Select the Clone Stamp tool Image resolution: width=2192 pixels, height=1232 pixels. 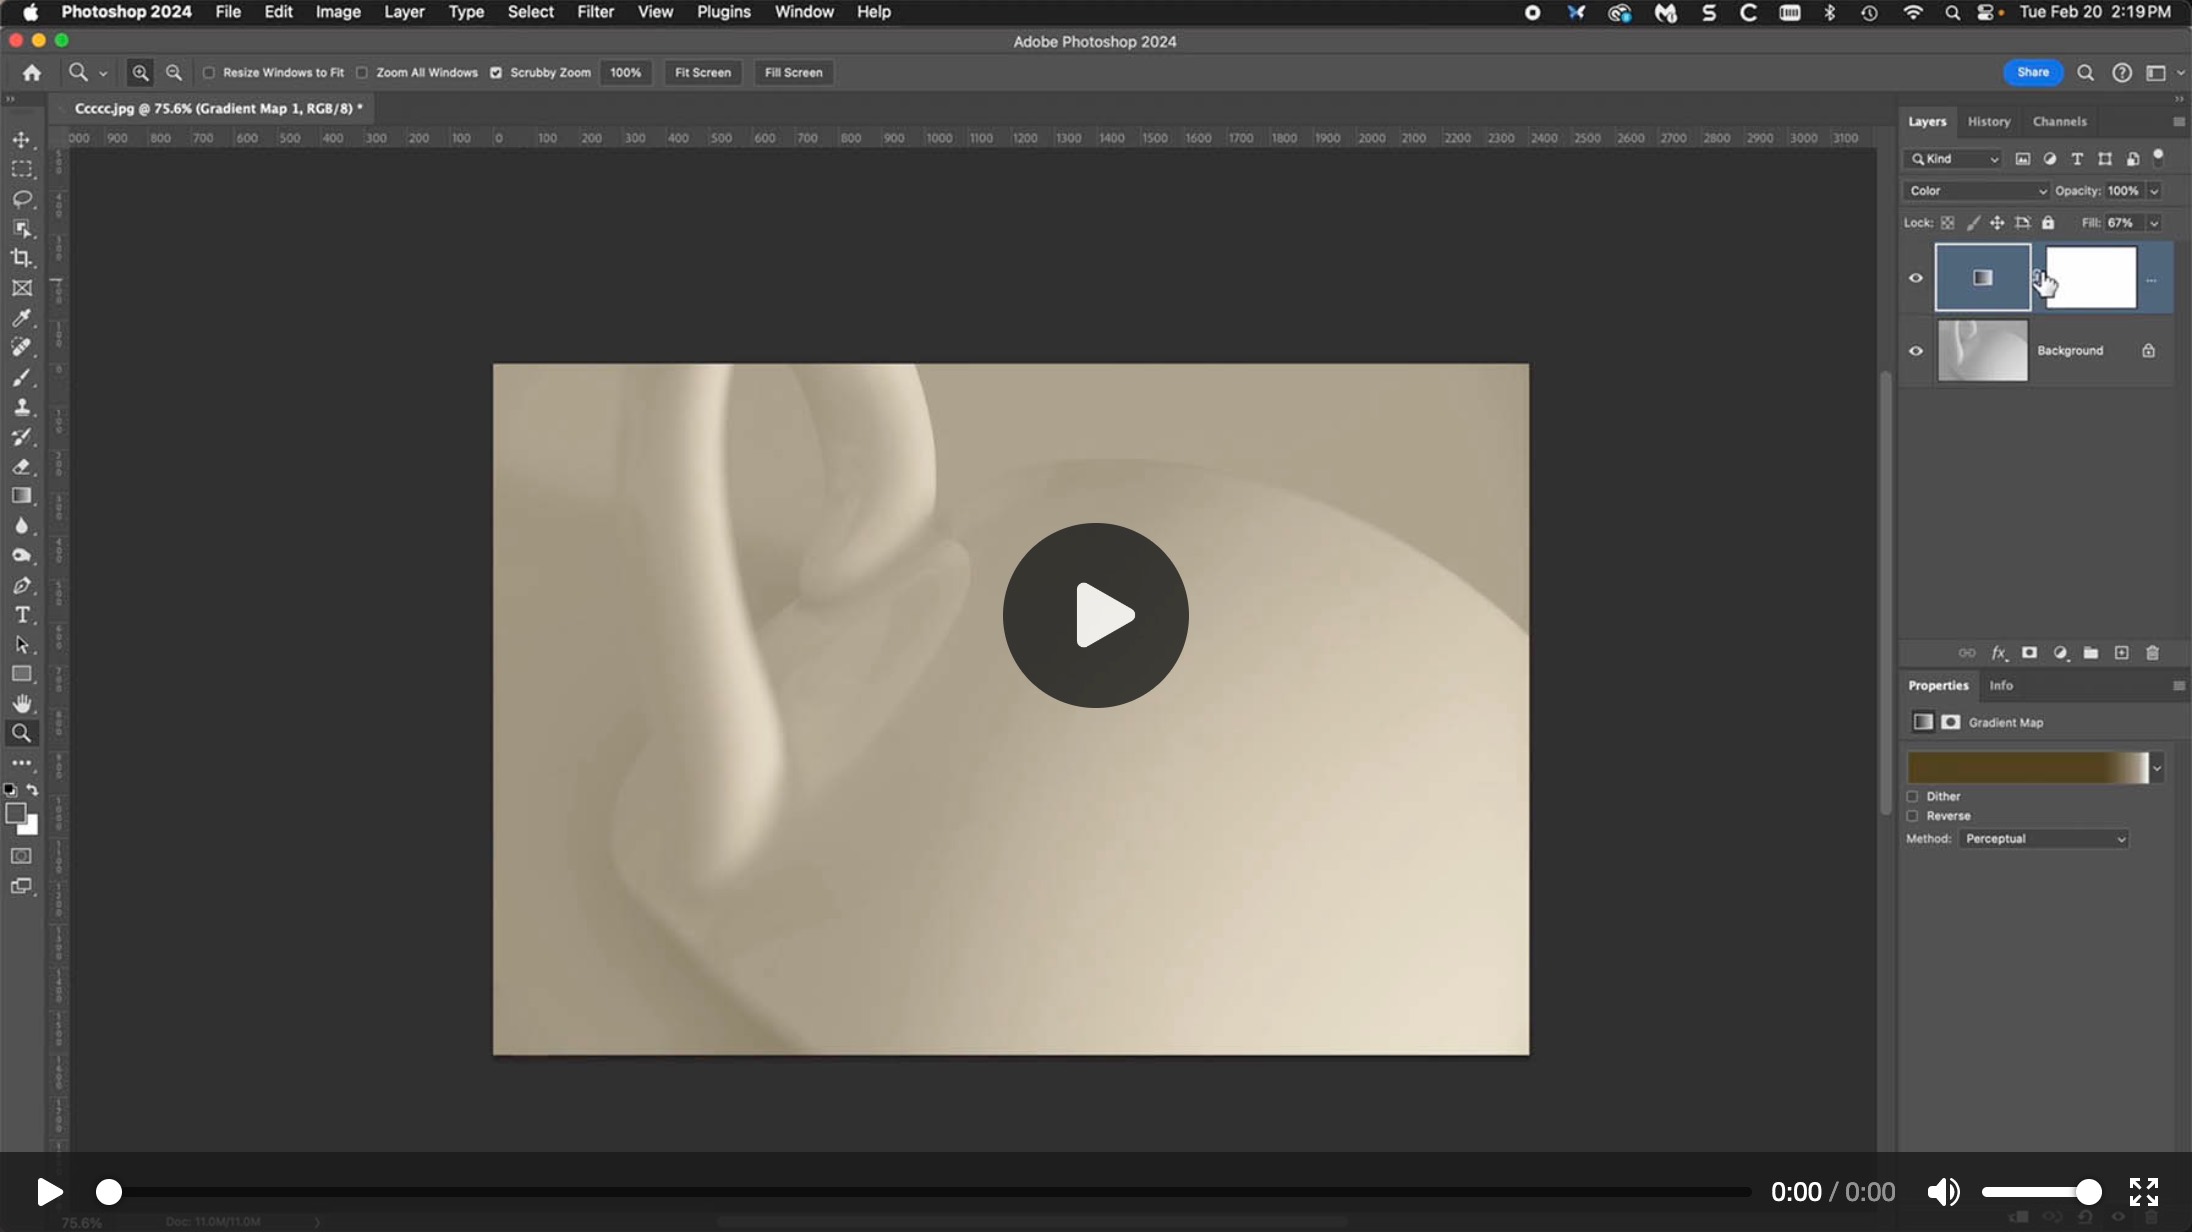21,407
